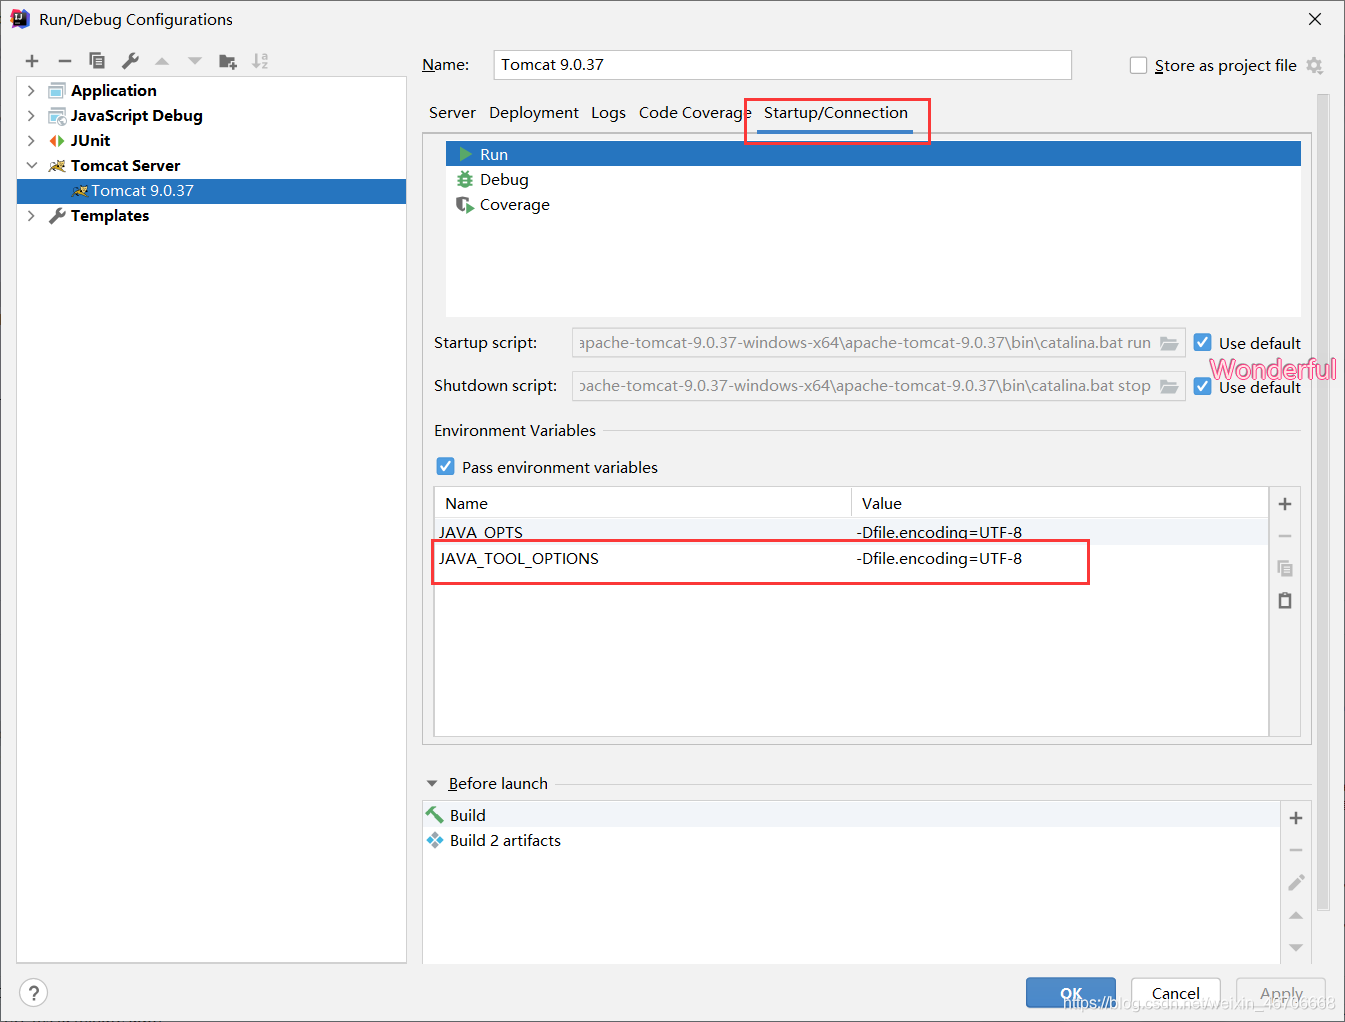Click the Name column header
Image resolution: width=1345 pixels, height=1022 pixels.
tap(642, 503)
